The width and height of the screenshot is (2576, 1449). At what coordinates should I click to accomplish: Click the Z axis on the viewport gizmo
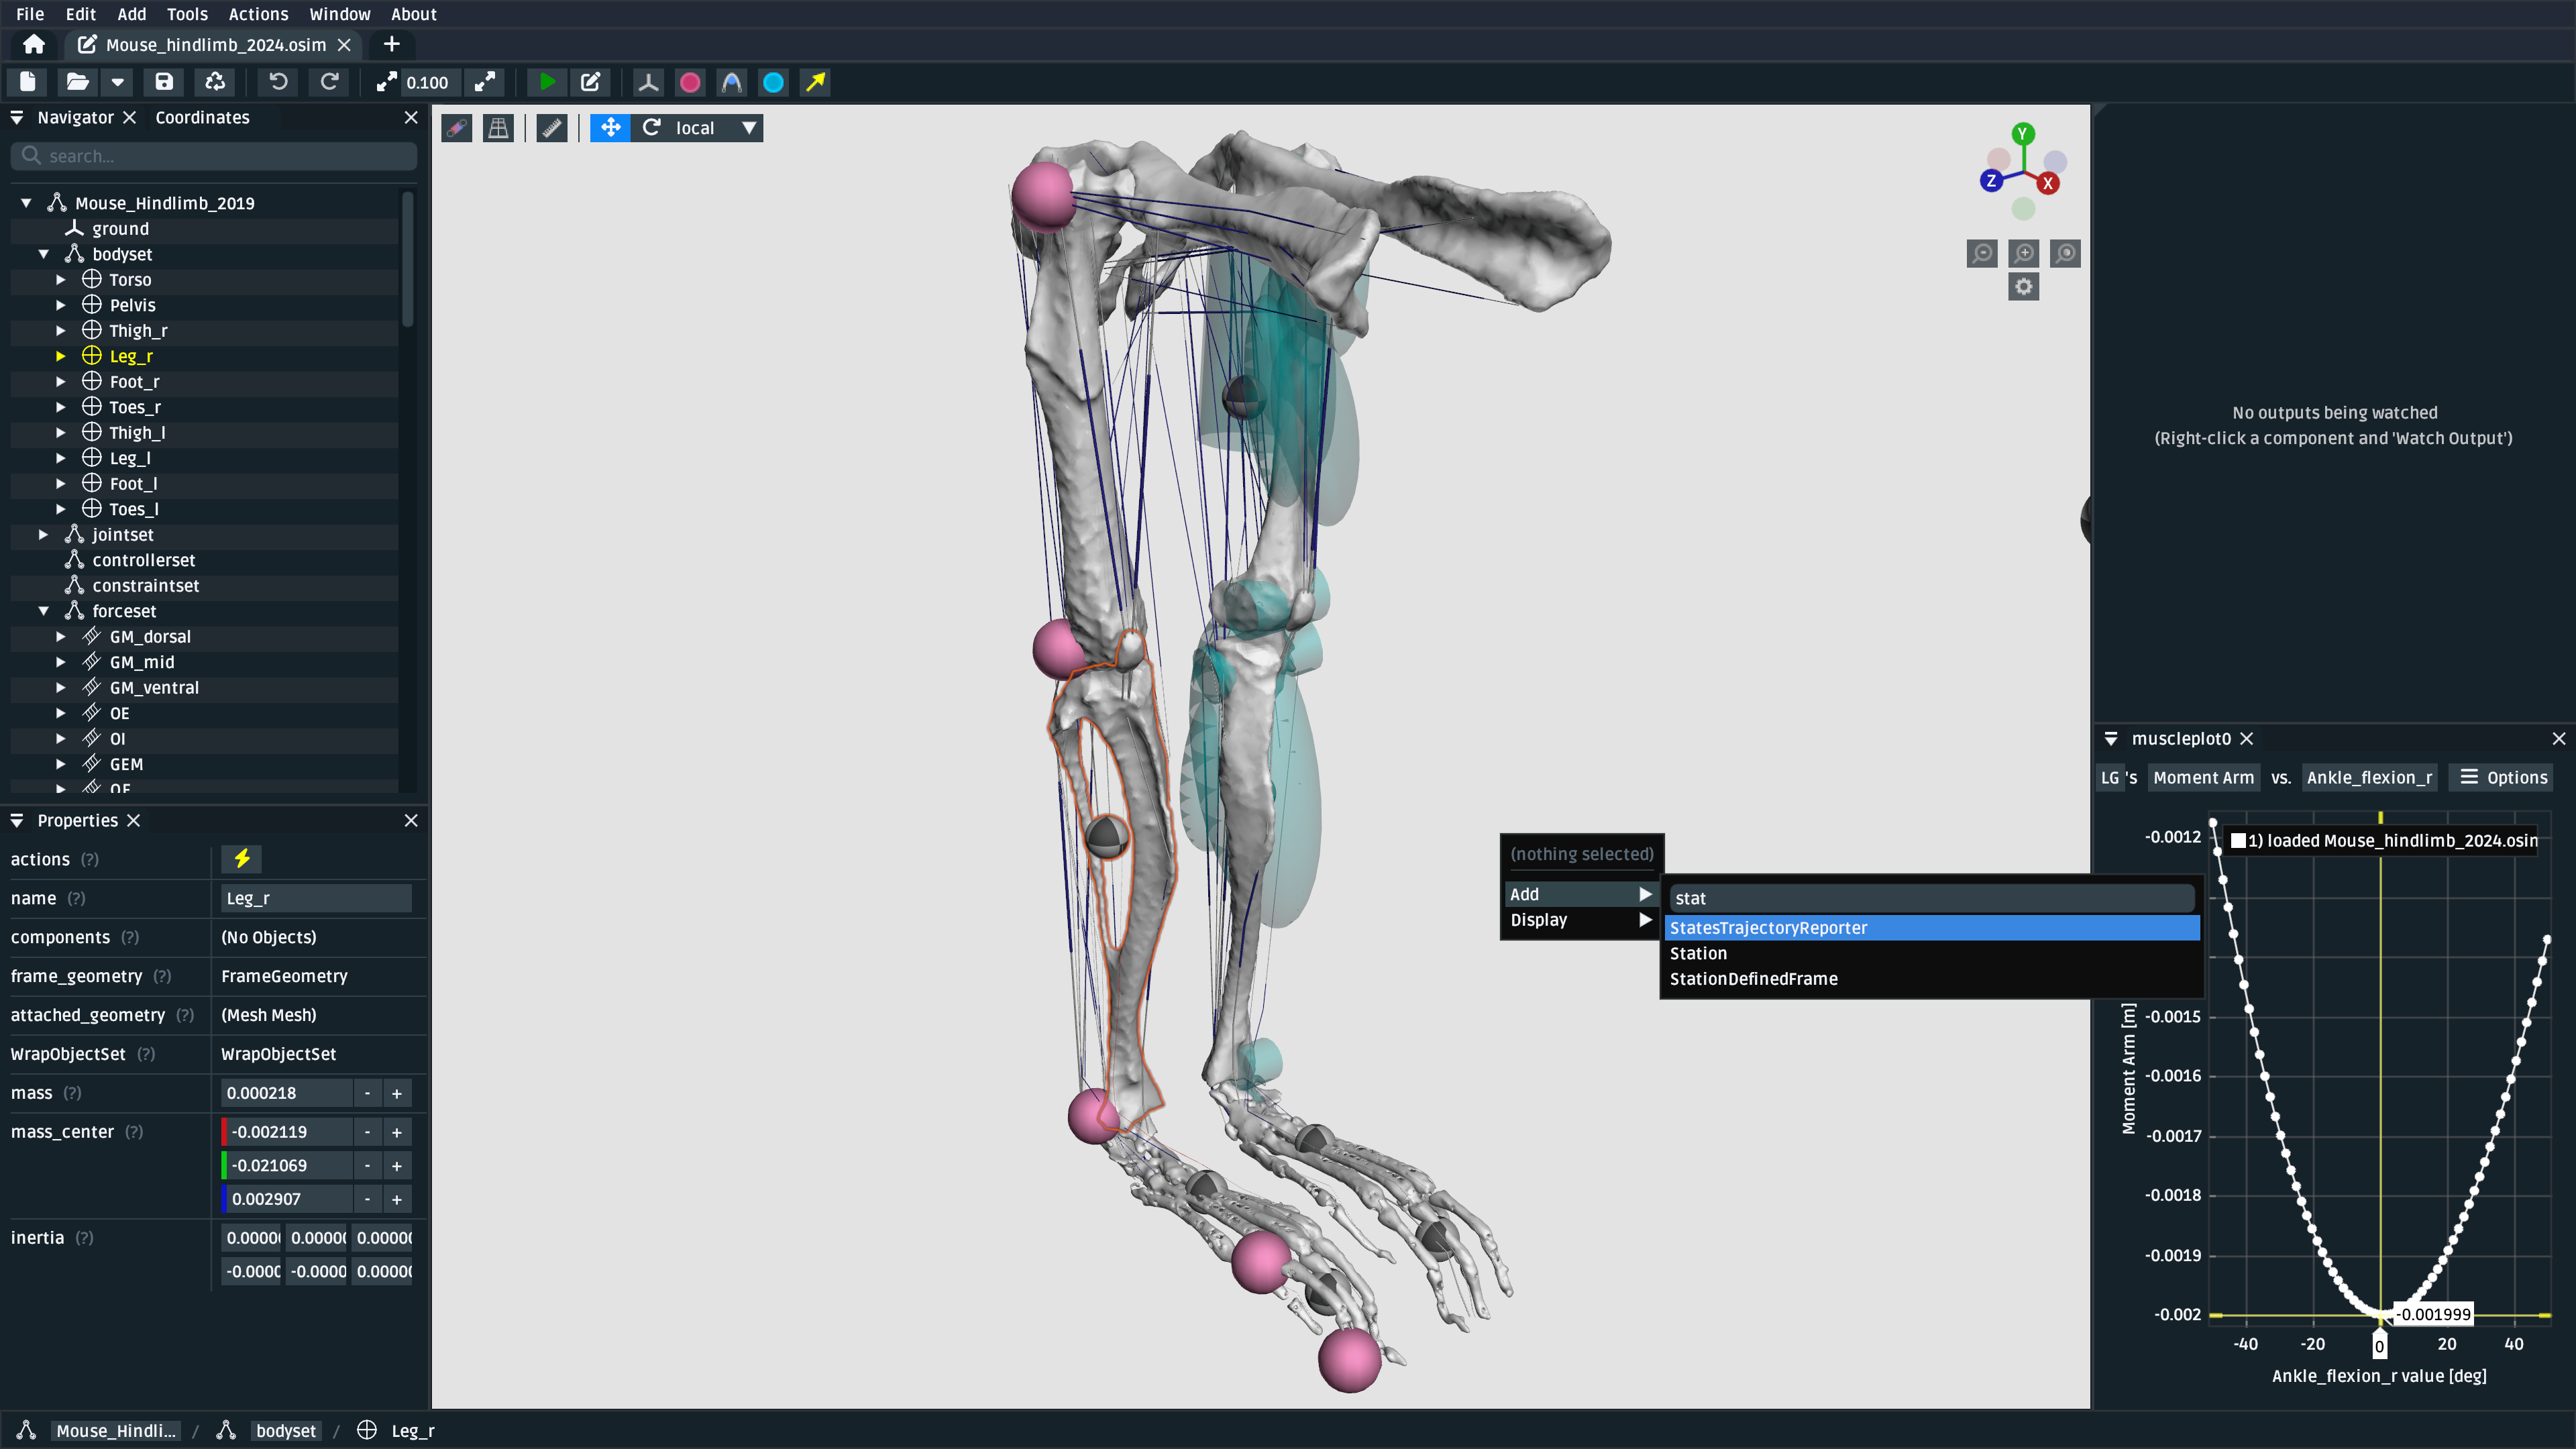pos(1991,181)
